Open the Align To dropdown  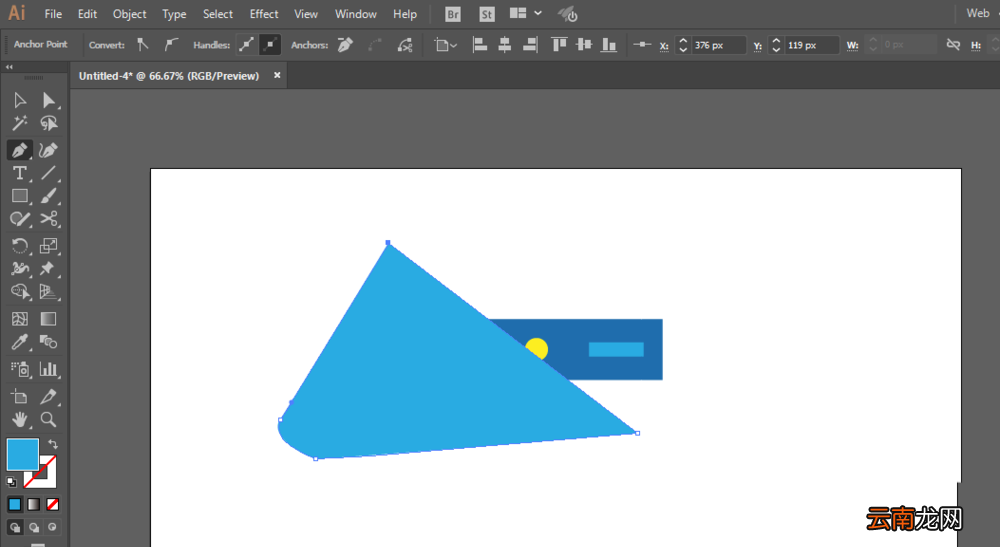click(x=446, y=45)
